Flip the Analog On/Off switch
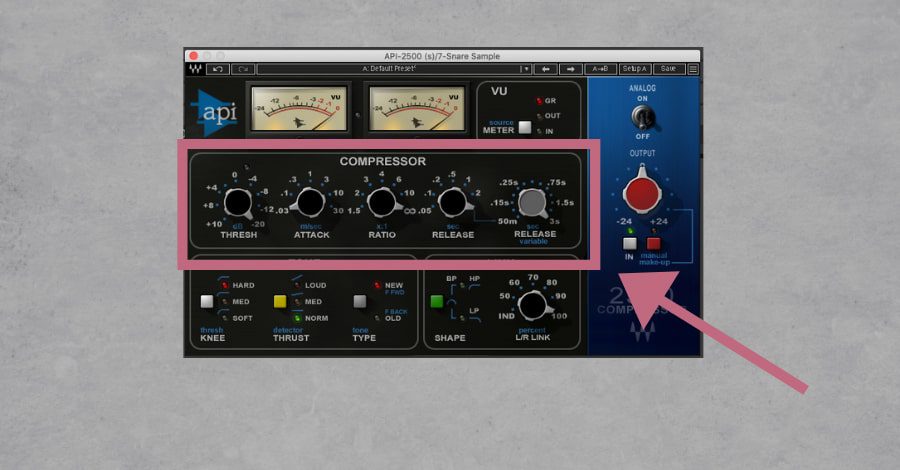This screenshot has height=470, width=900. (x=642, y=118)
